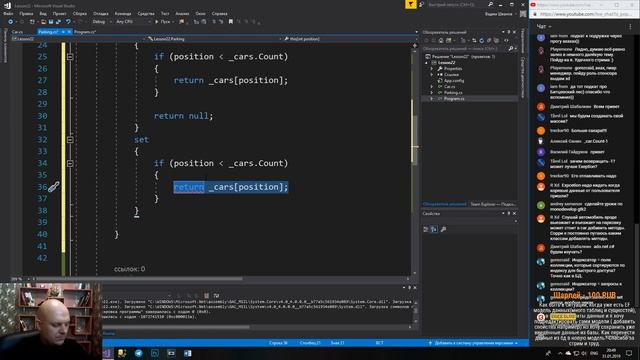Click the Properties panel wrench icon

pos(443,229)
